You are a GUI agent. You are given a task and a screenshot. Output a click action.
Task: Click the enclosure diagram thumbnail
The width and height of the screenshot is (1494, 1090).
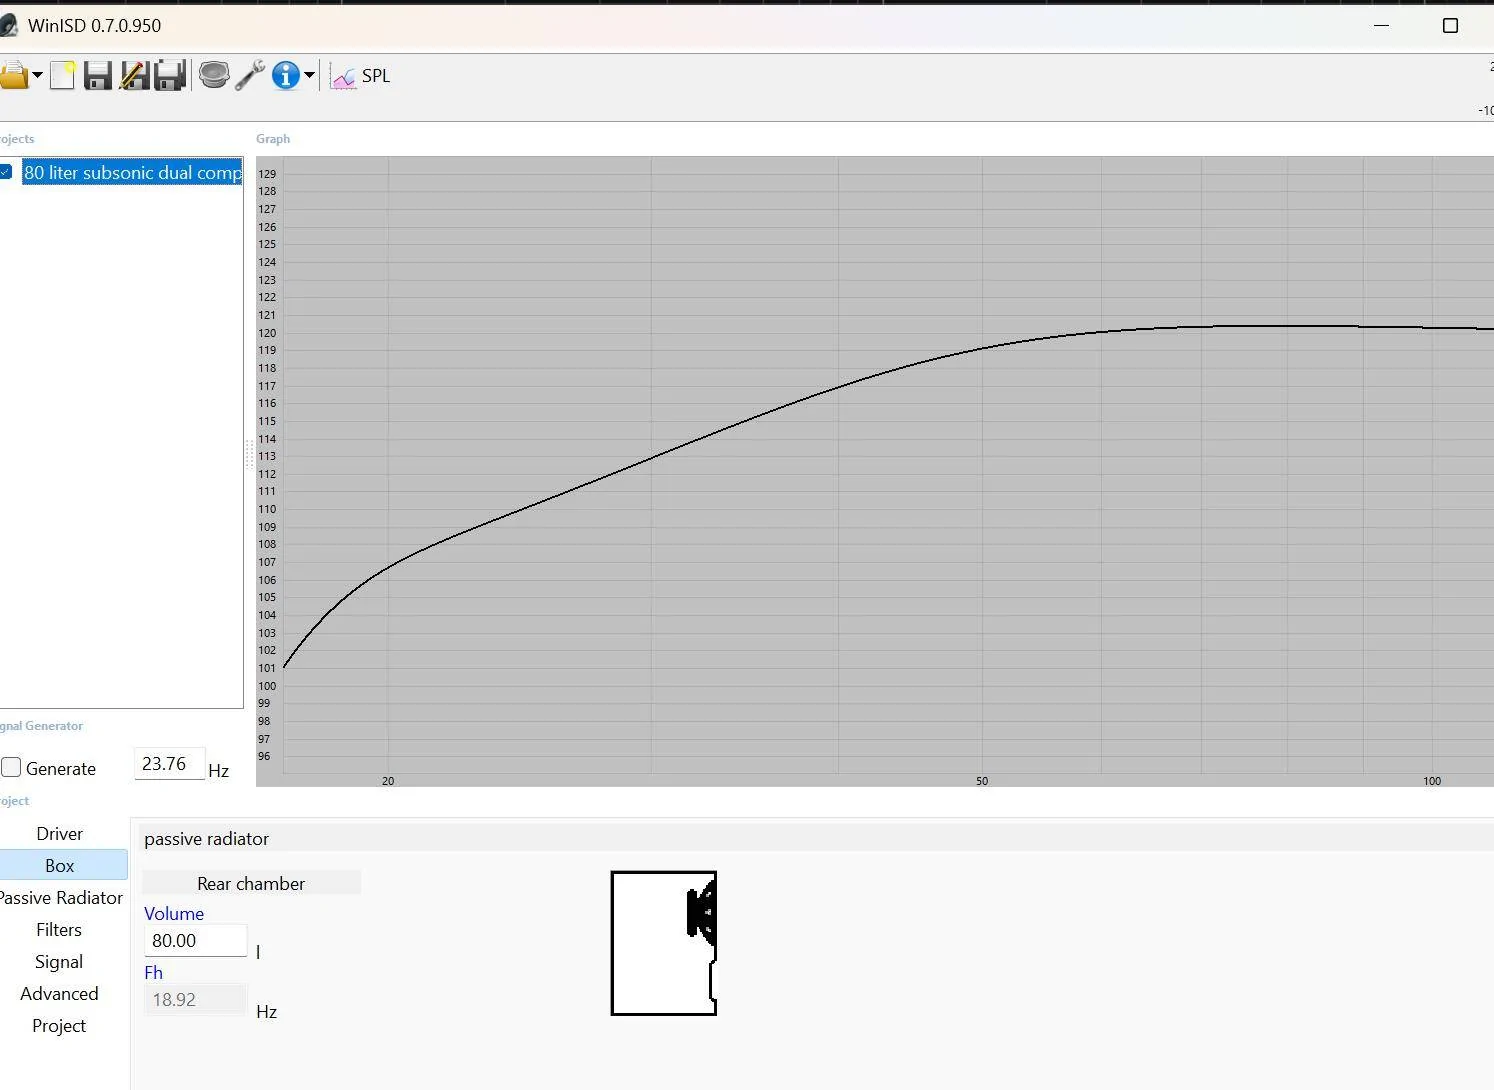pyautogui.click(x=664, y=943)
